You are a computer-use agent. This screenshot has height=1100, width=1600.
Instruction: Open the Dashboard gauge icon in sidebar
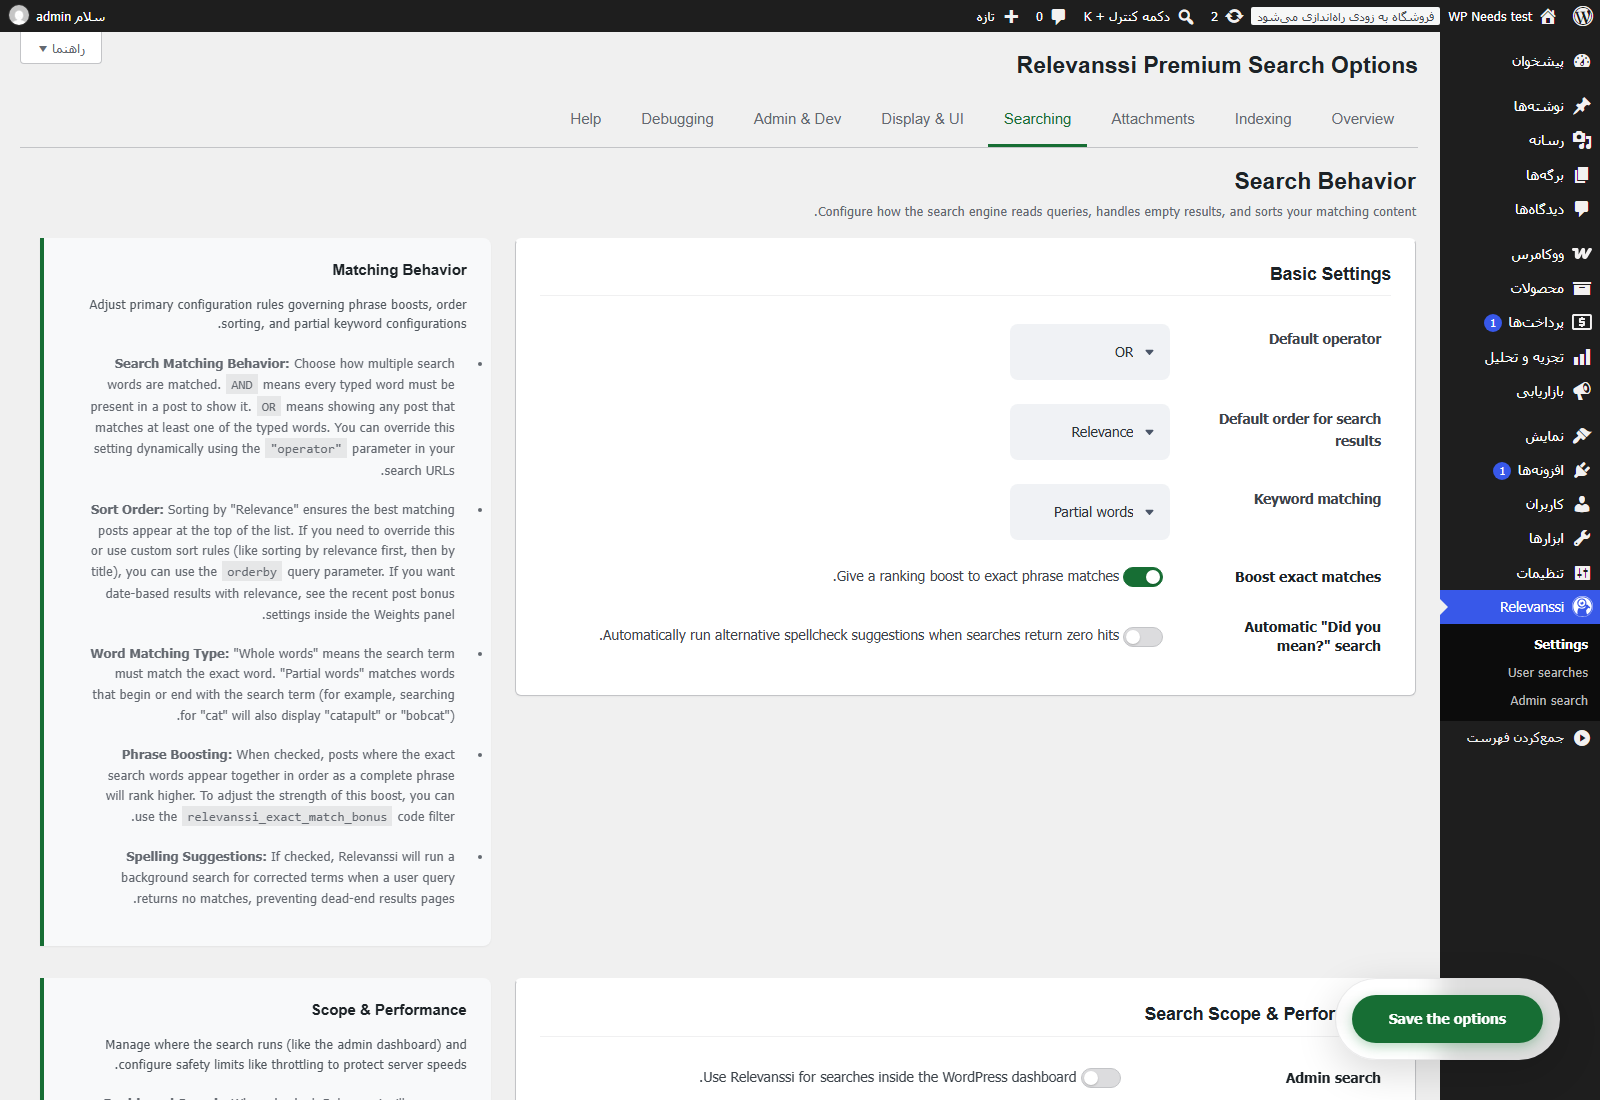1582,61
